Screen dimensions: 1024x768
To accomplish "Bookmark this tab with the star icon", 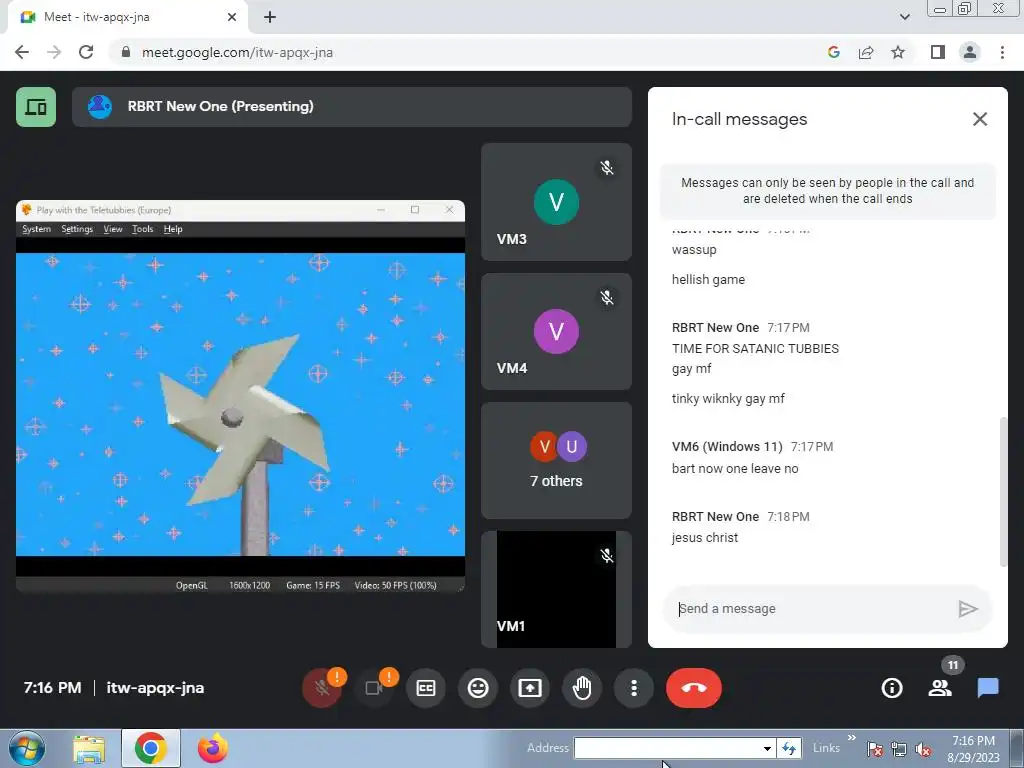I will 898,52.
